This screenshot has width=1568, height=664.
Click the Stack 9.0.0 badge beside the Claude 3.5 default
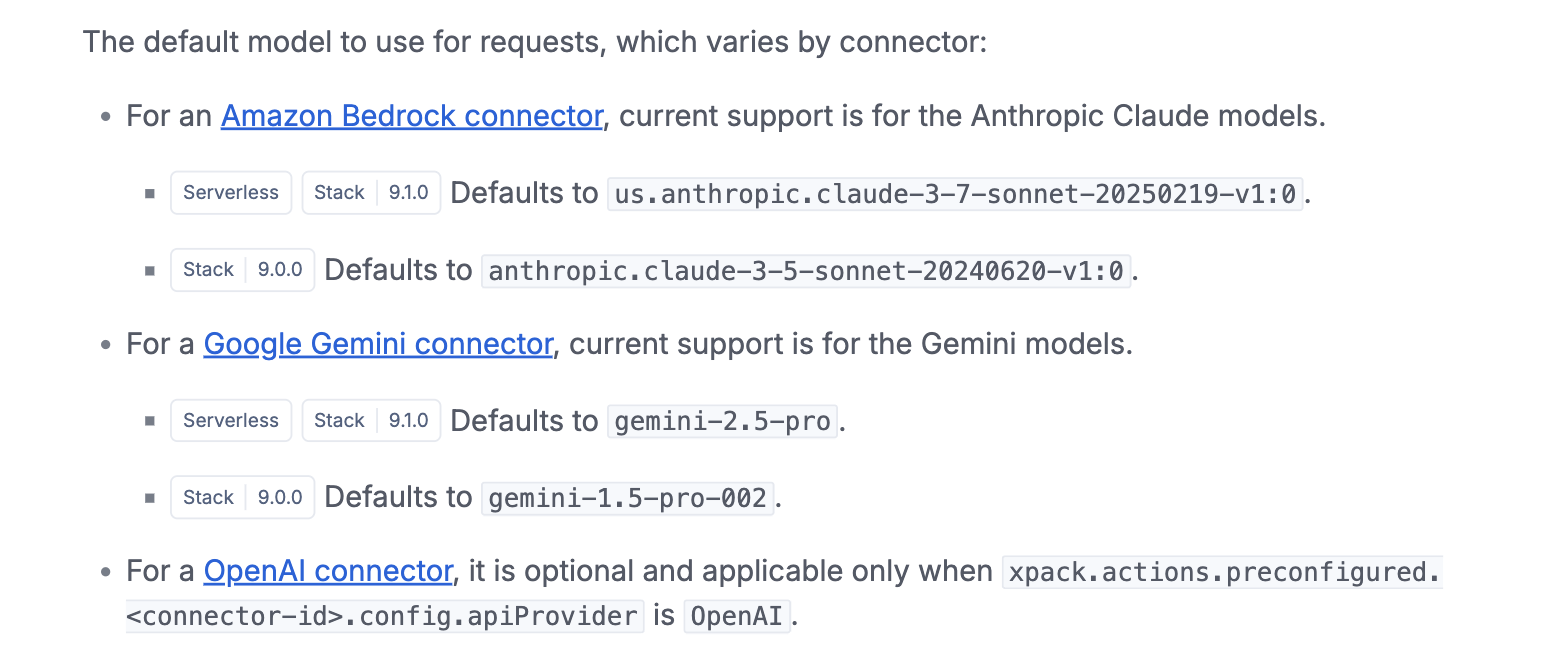(x=242, y=270)
